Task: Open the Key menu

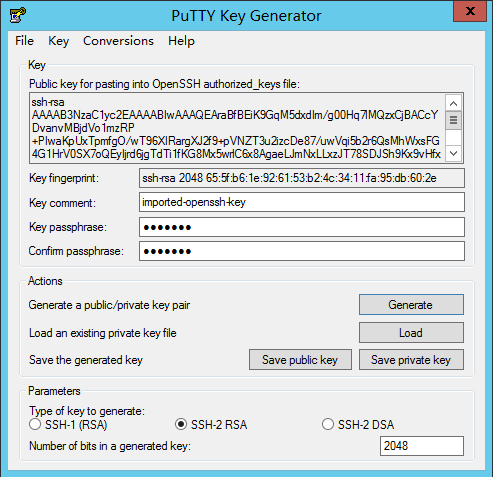Action: pos(58,41)
